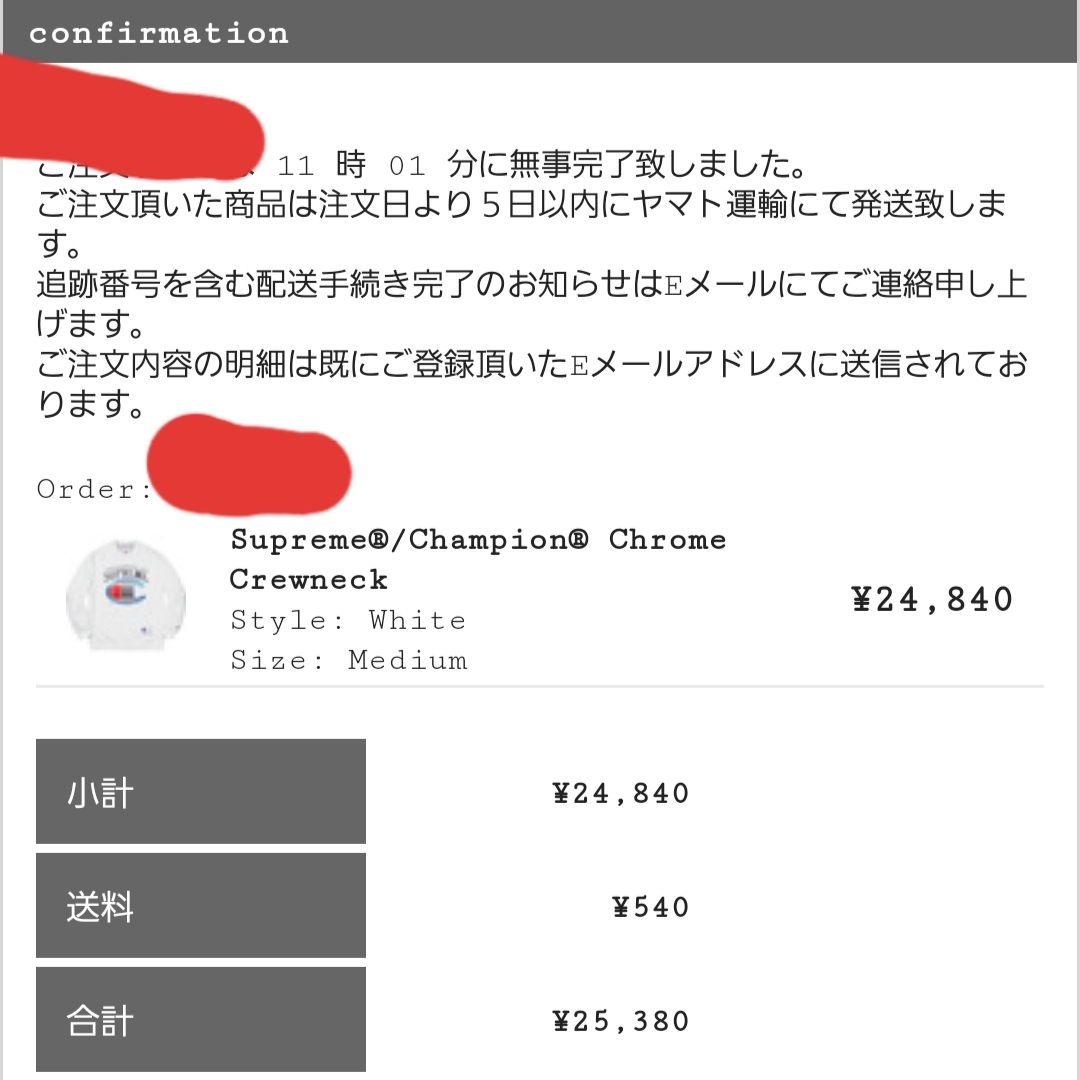
Task: Click the ヤマト運輸 shipping notice sentence
Action: (520, 206)
